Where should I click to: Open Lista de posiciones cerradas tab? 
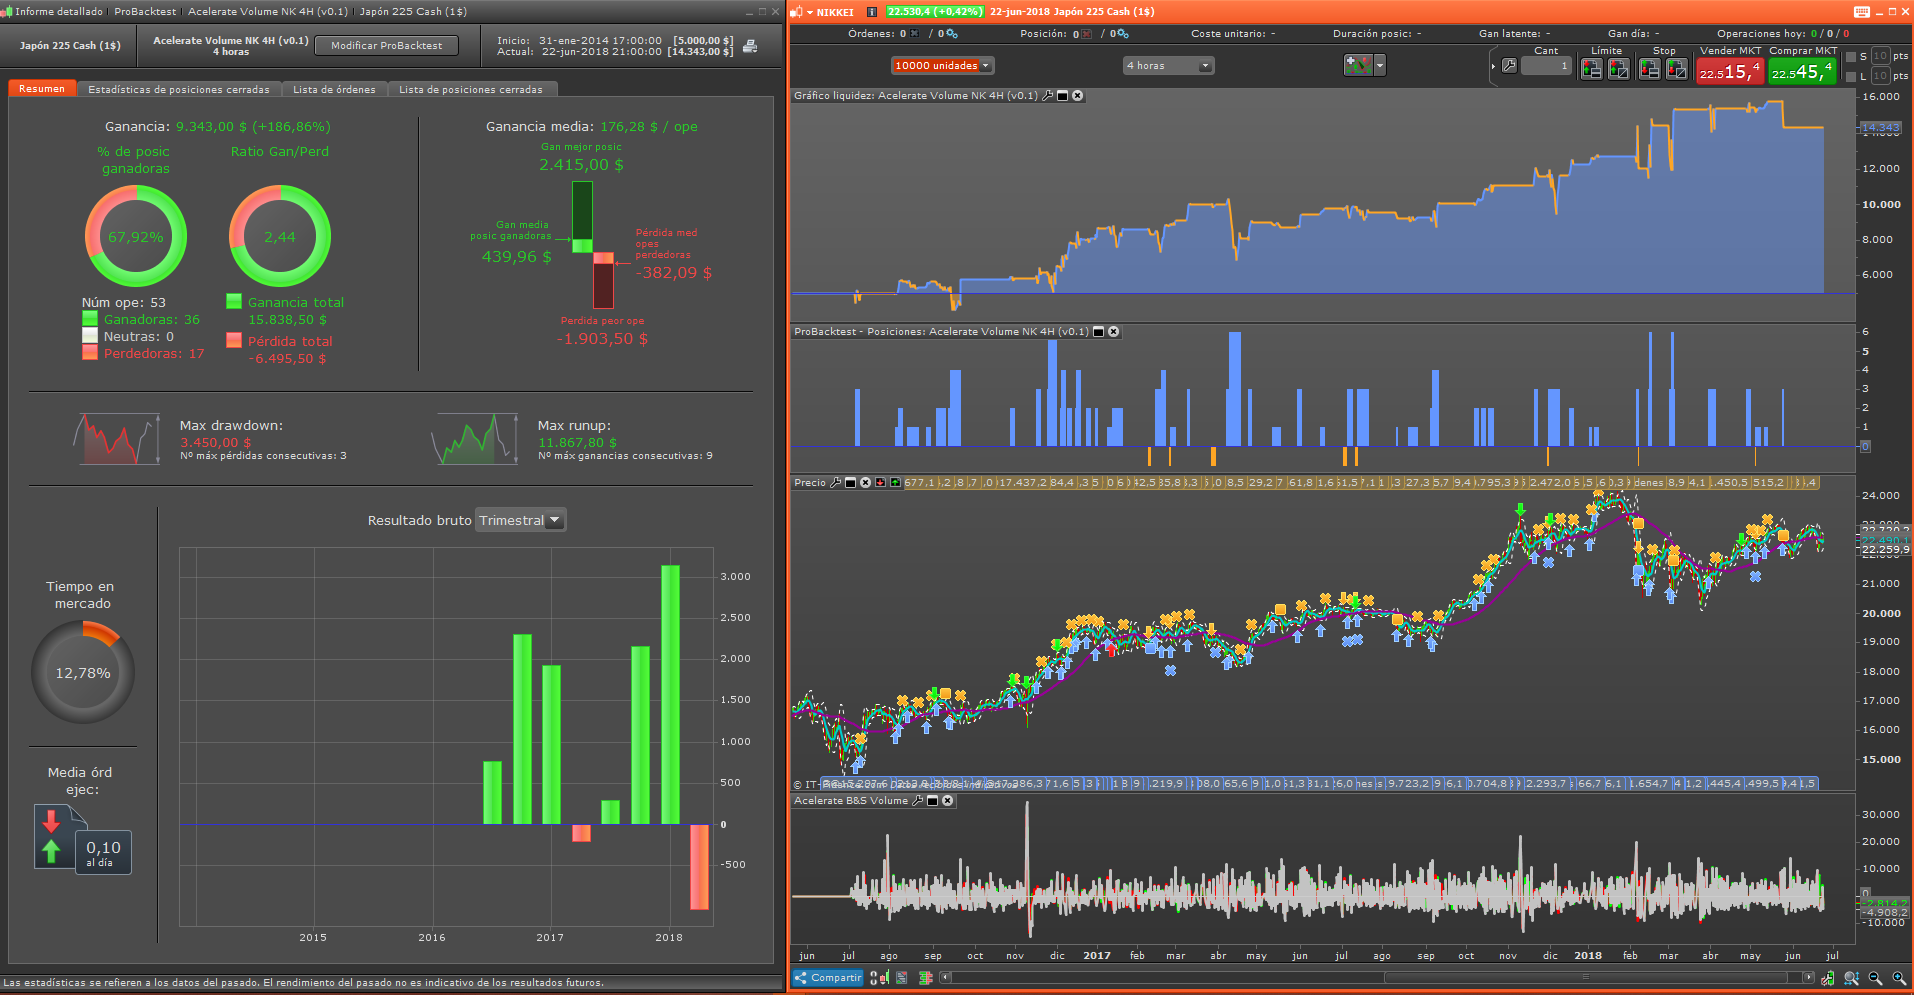click(471, 90)
